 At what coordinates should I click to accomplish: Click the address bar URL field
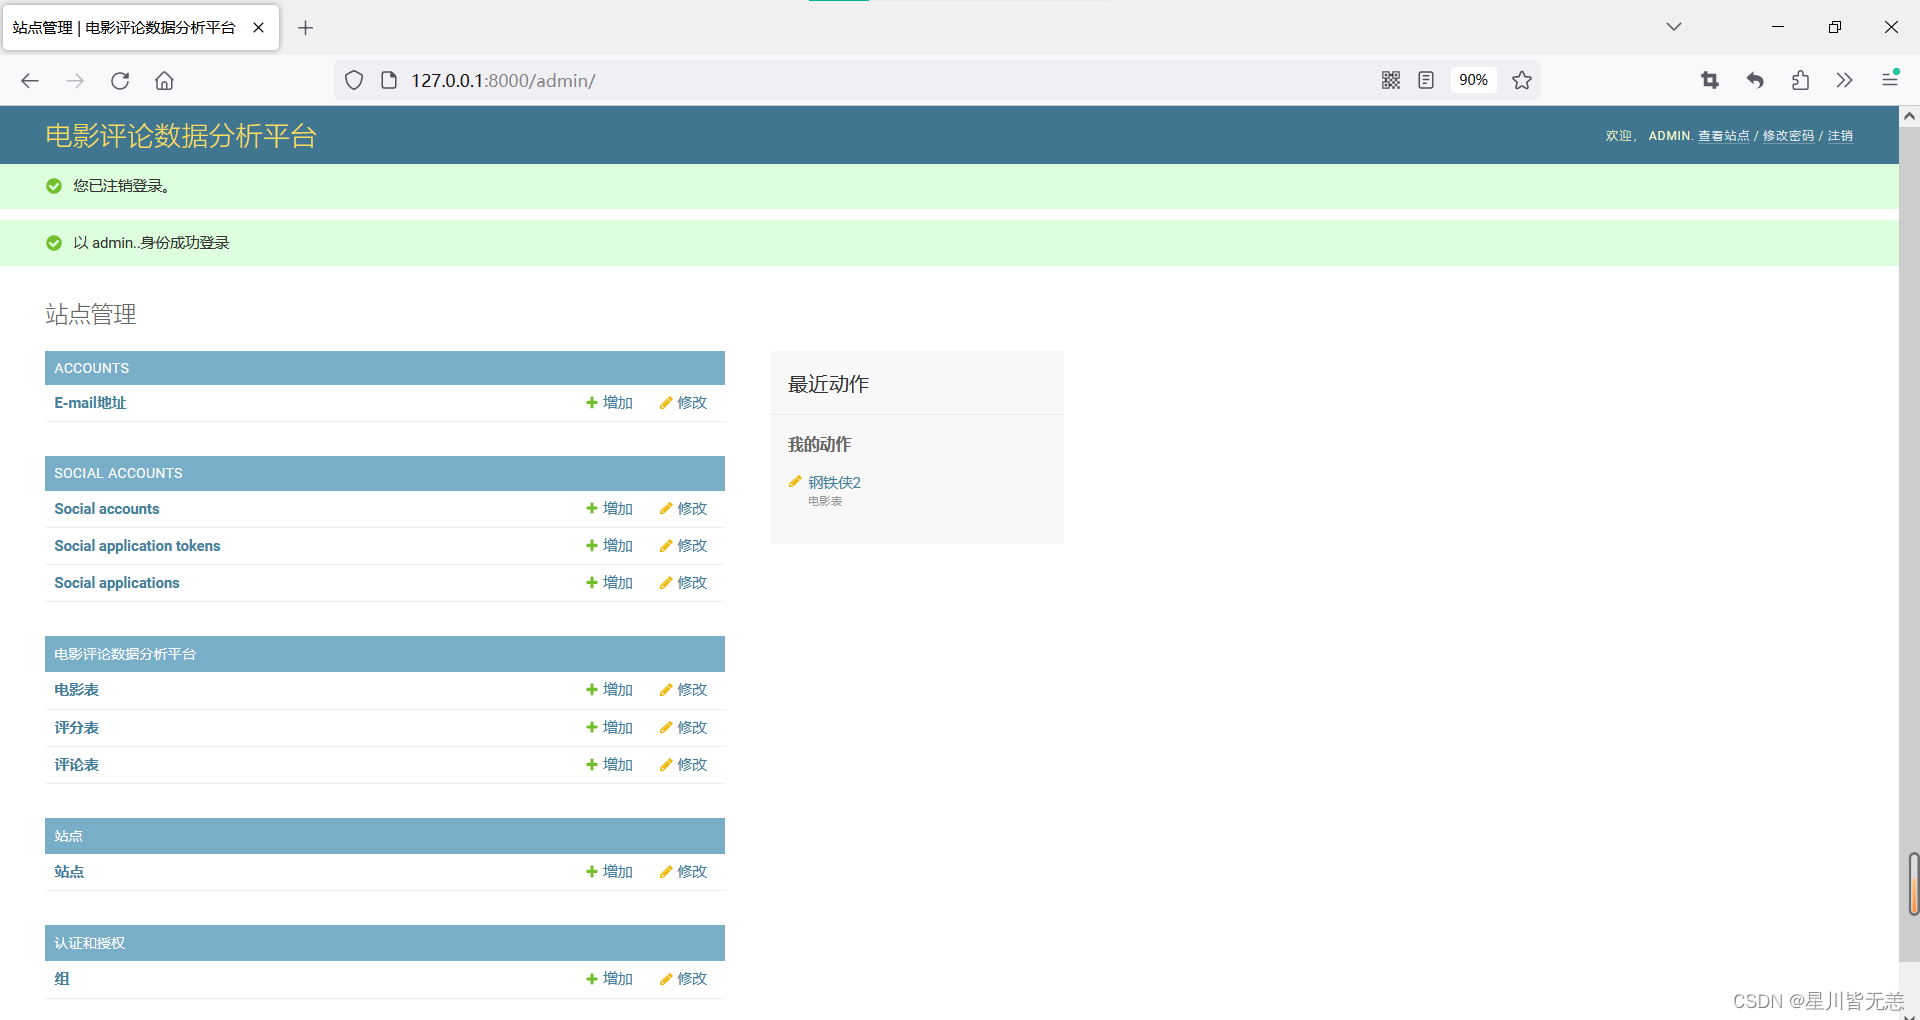pyautogui.click(x=800, y=81)
